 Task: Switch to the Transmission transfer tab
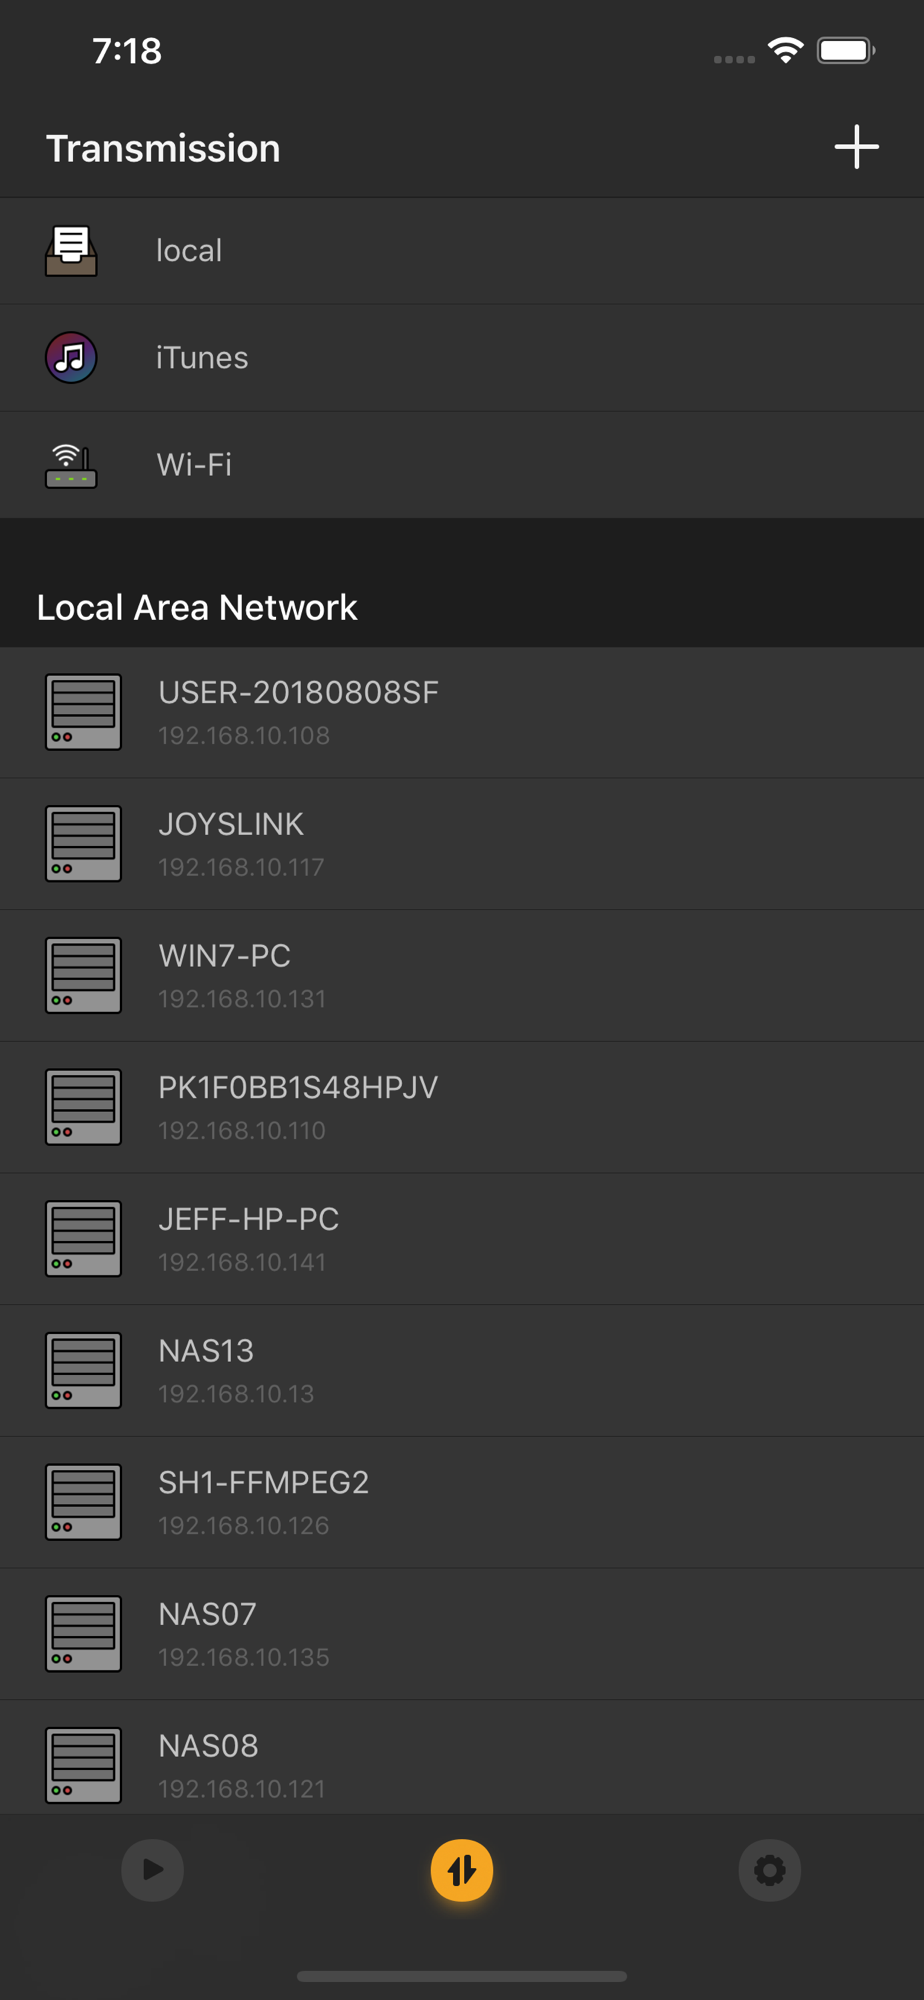[x=462, y=1870]
